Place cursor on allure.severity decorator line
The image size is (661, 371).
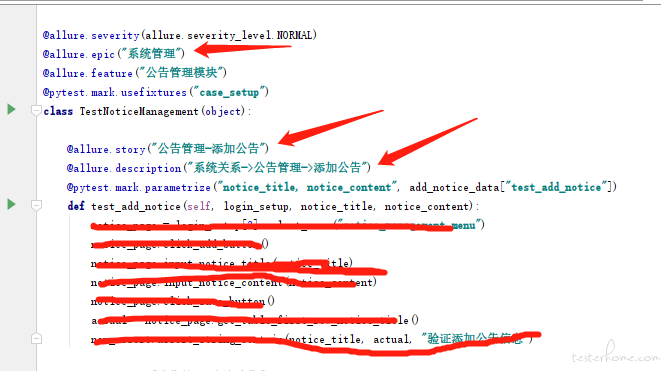(x=180, y=35)
